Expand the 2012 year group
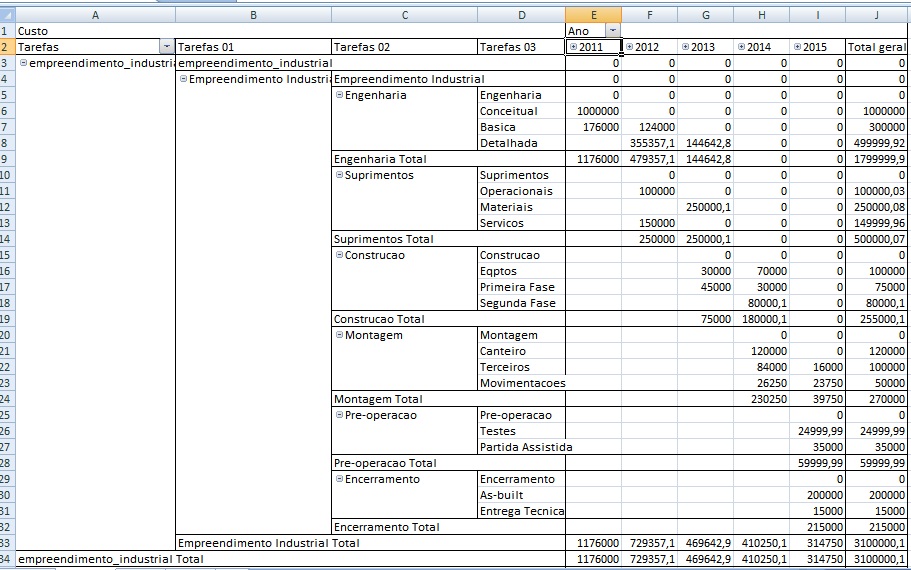This screenshot has width=911, height=570. pyautogui.click(x=629, y=46)
